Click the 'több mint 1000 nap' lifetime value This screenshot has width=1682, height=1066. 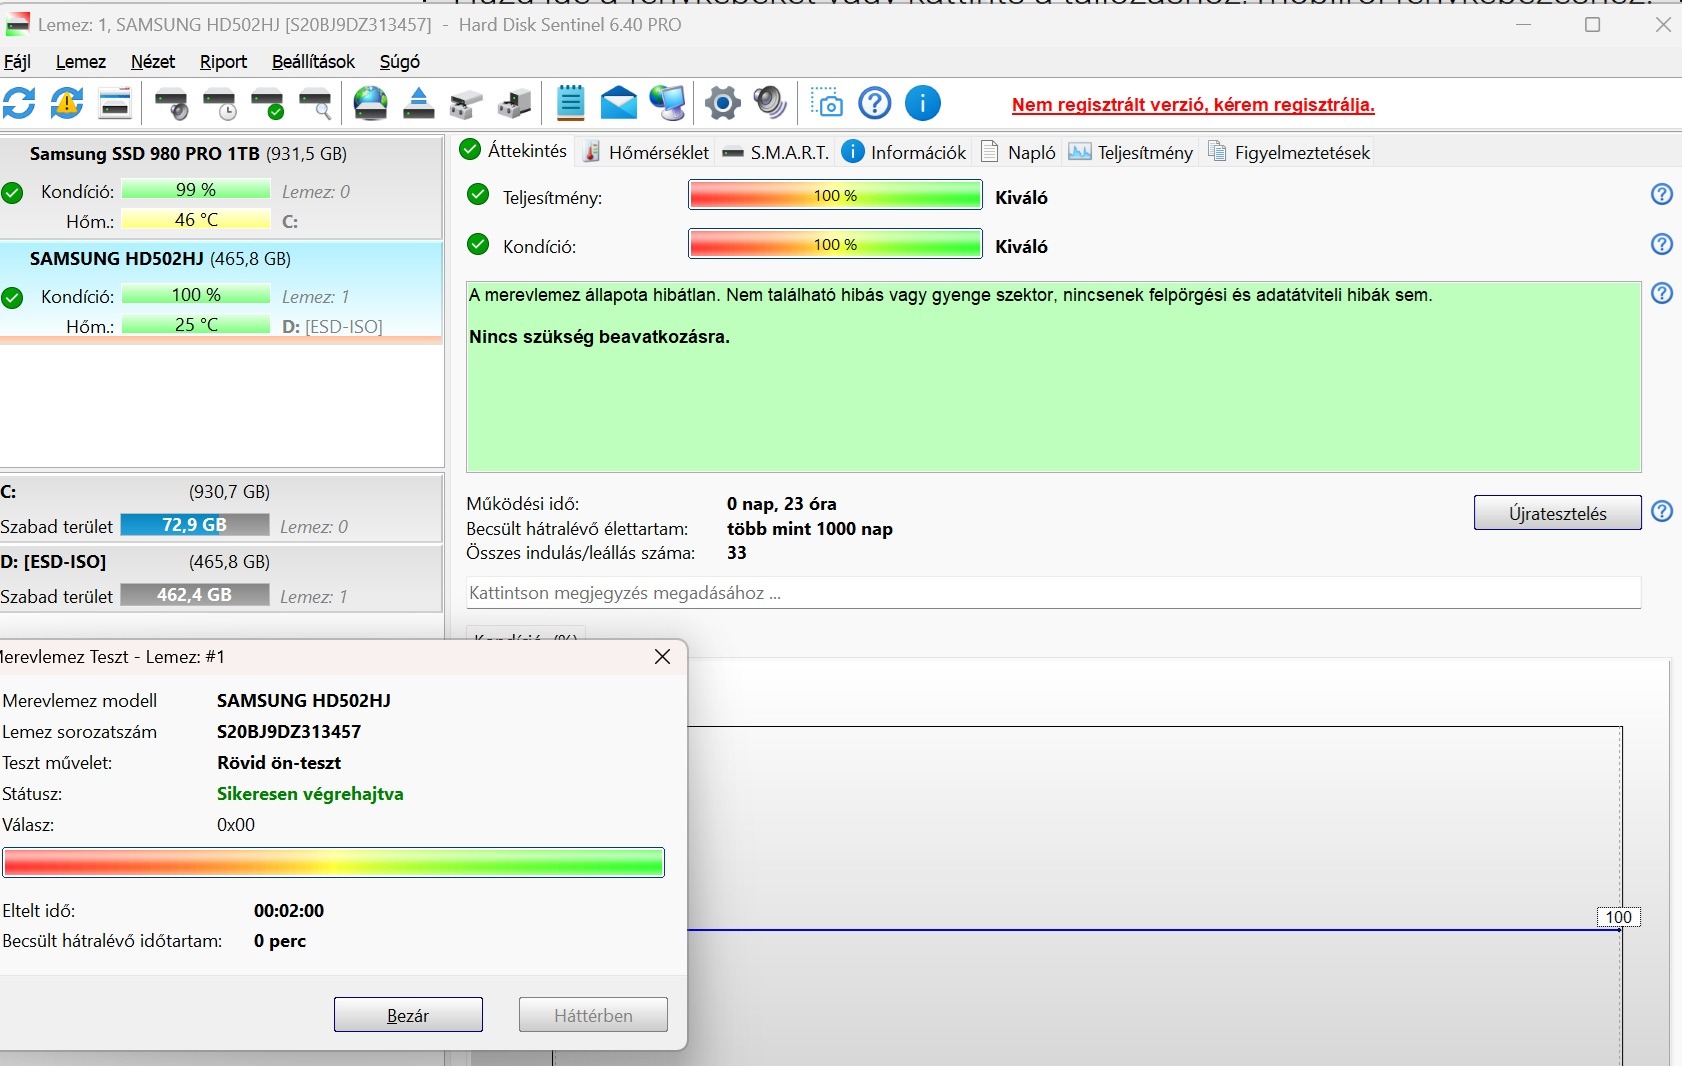(x=810, y=529)
